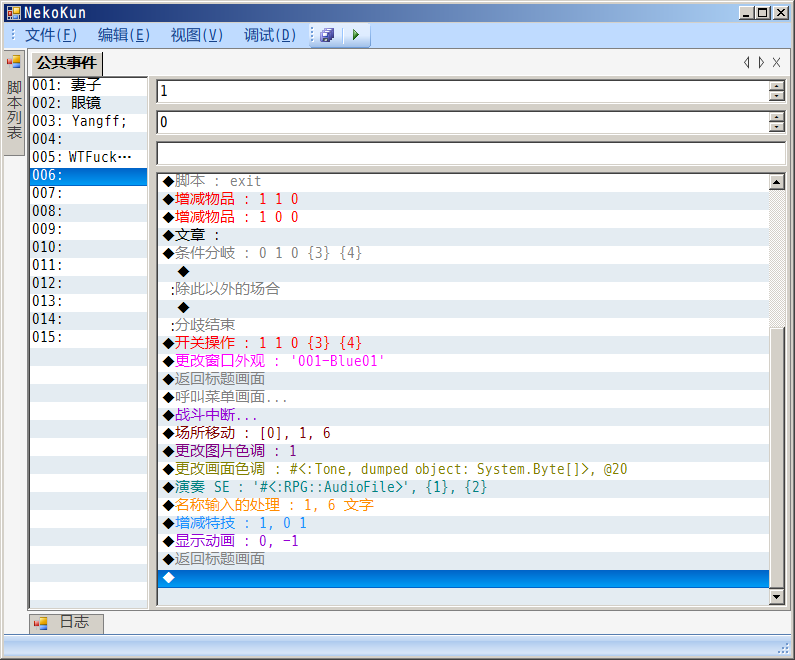Image resolution: width=795 pixels, height=660 pixels.
Task: Select common event 004:
Action: coord(89,139)
